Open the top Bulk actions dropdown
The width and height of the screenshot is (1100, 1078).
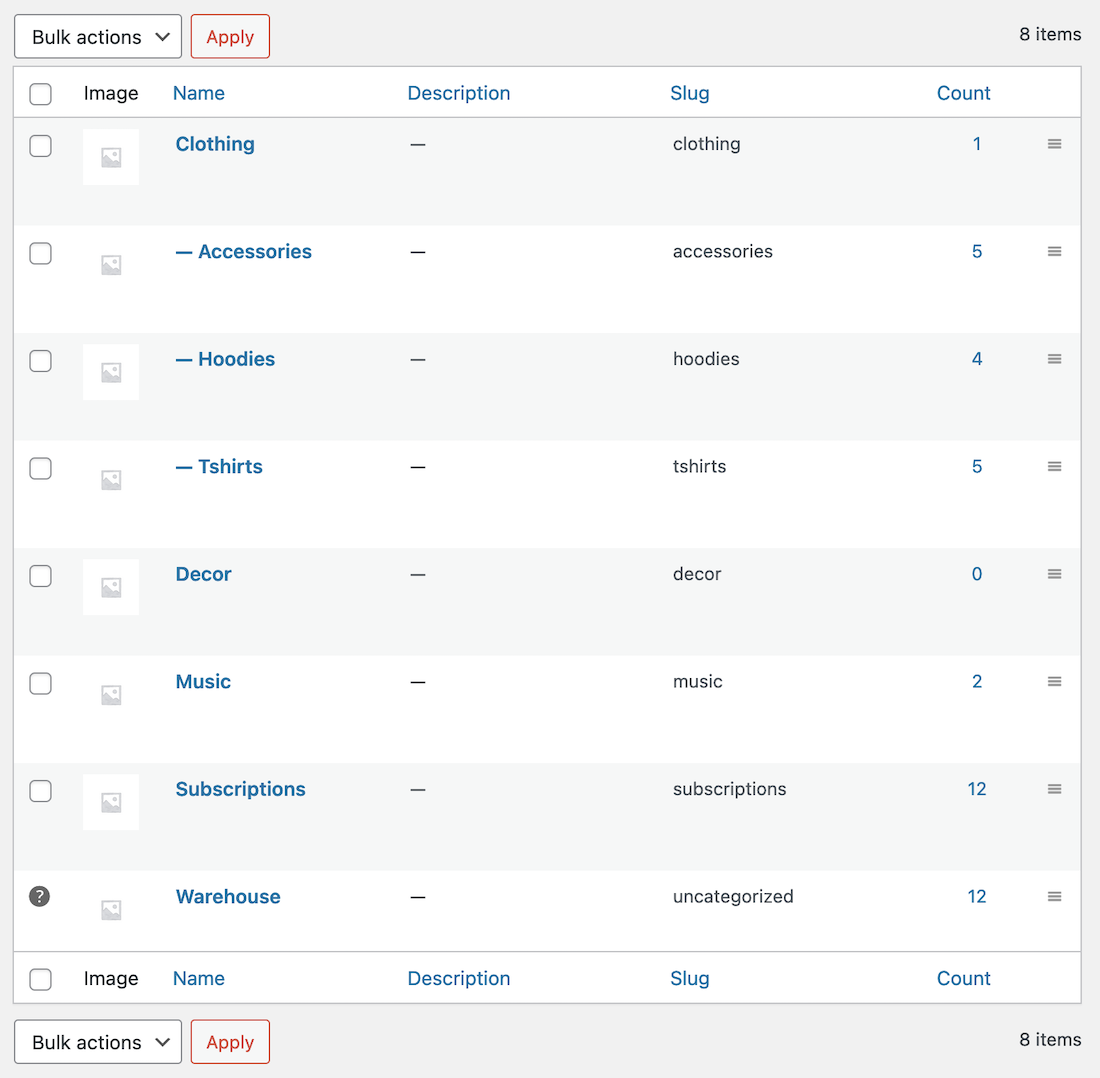tap(98, 37)
